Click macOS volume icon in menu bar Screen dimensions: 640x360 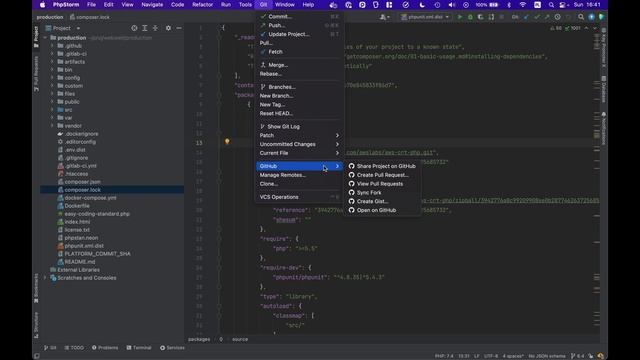451,5
